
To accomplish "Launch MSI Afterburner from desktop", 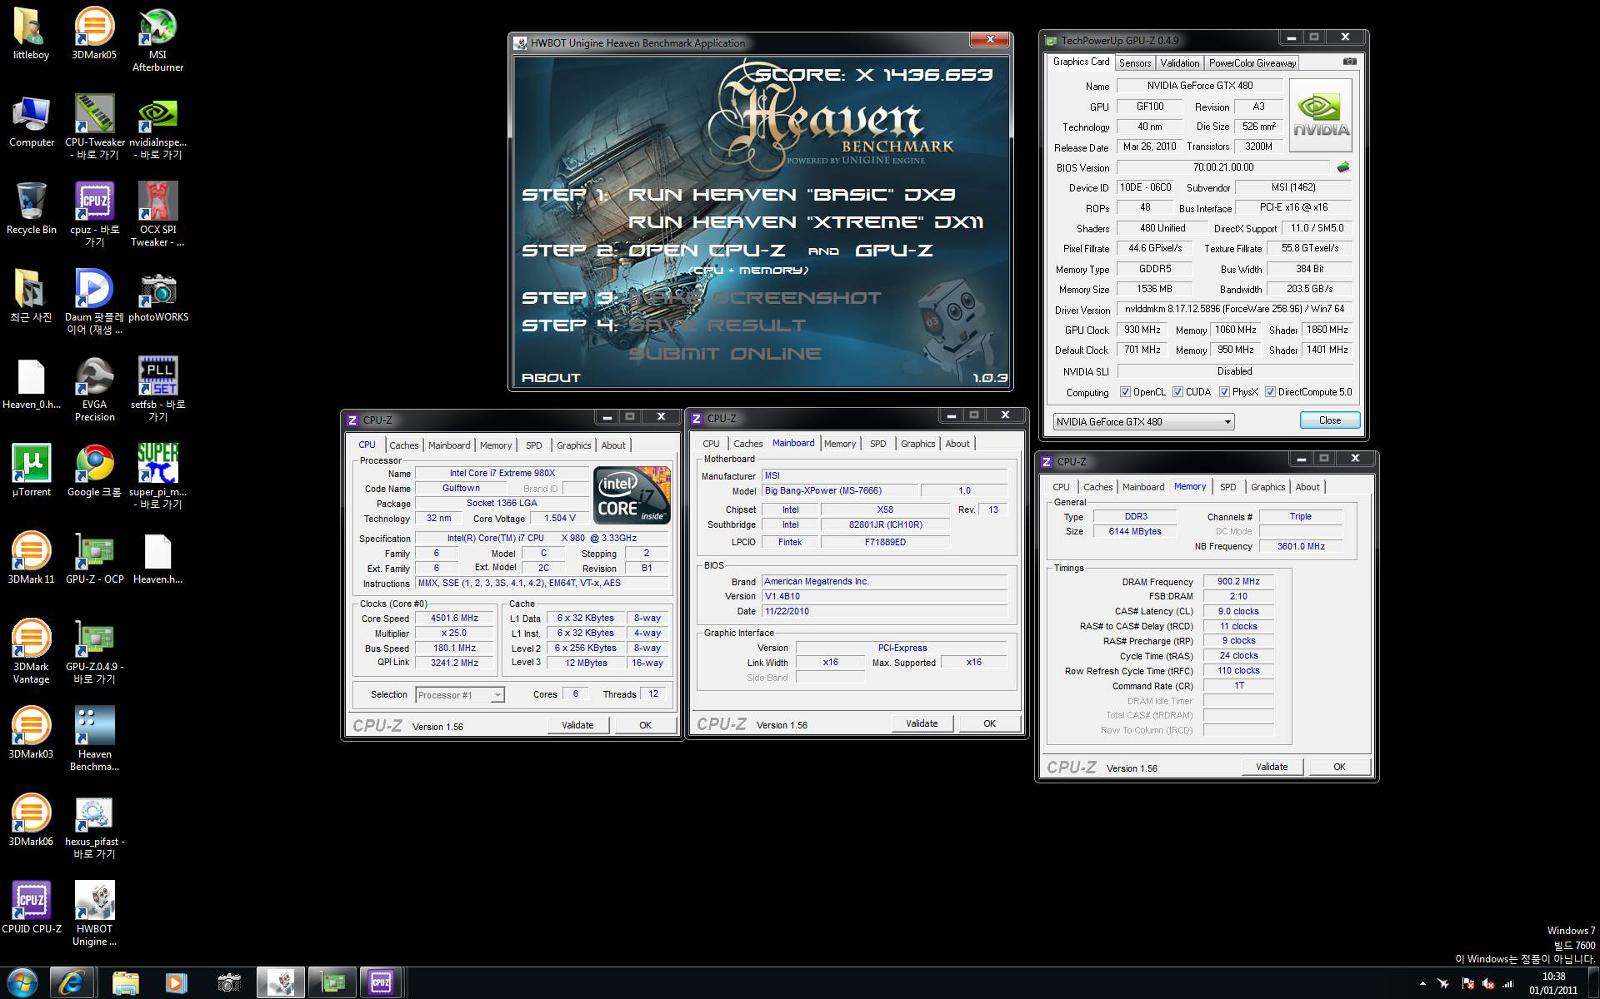I will (x=157, y=41).
